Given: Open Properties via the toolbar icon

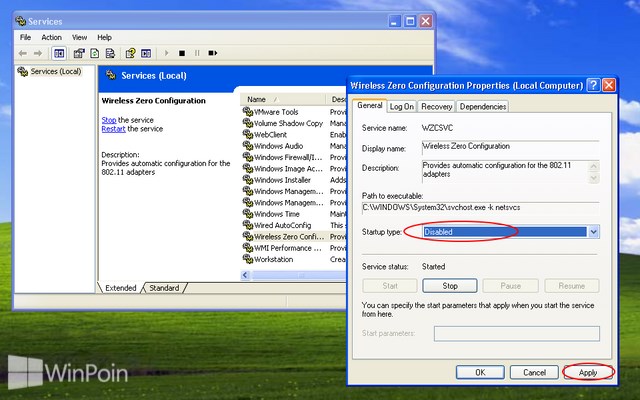Looking at the screenshot, I should pyautogui.click(x=79, y=53).
